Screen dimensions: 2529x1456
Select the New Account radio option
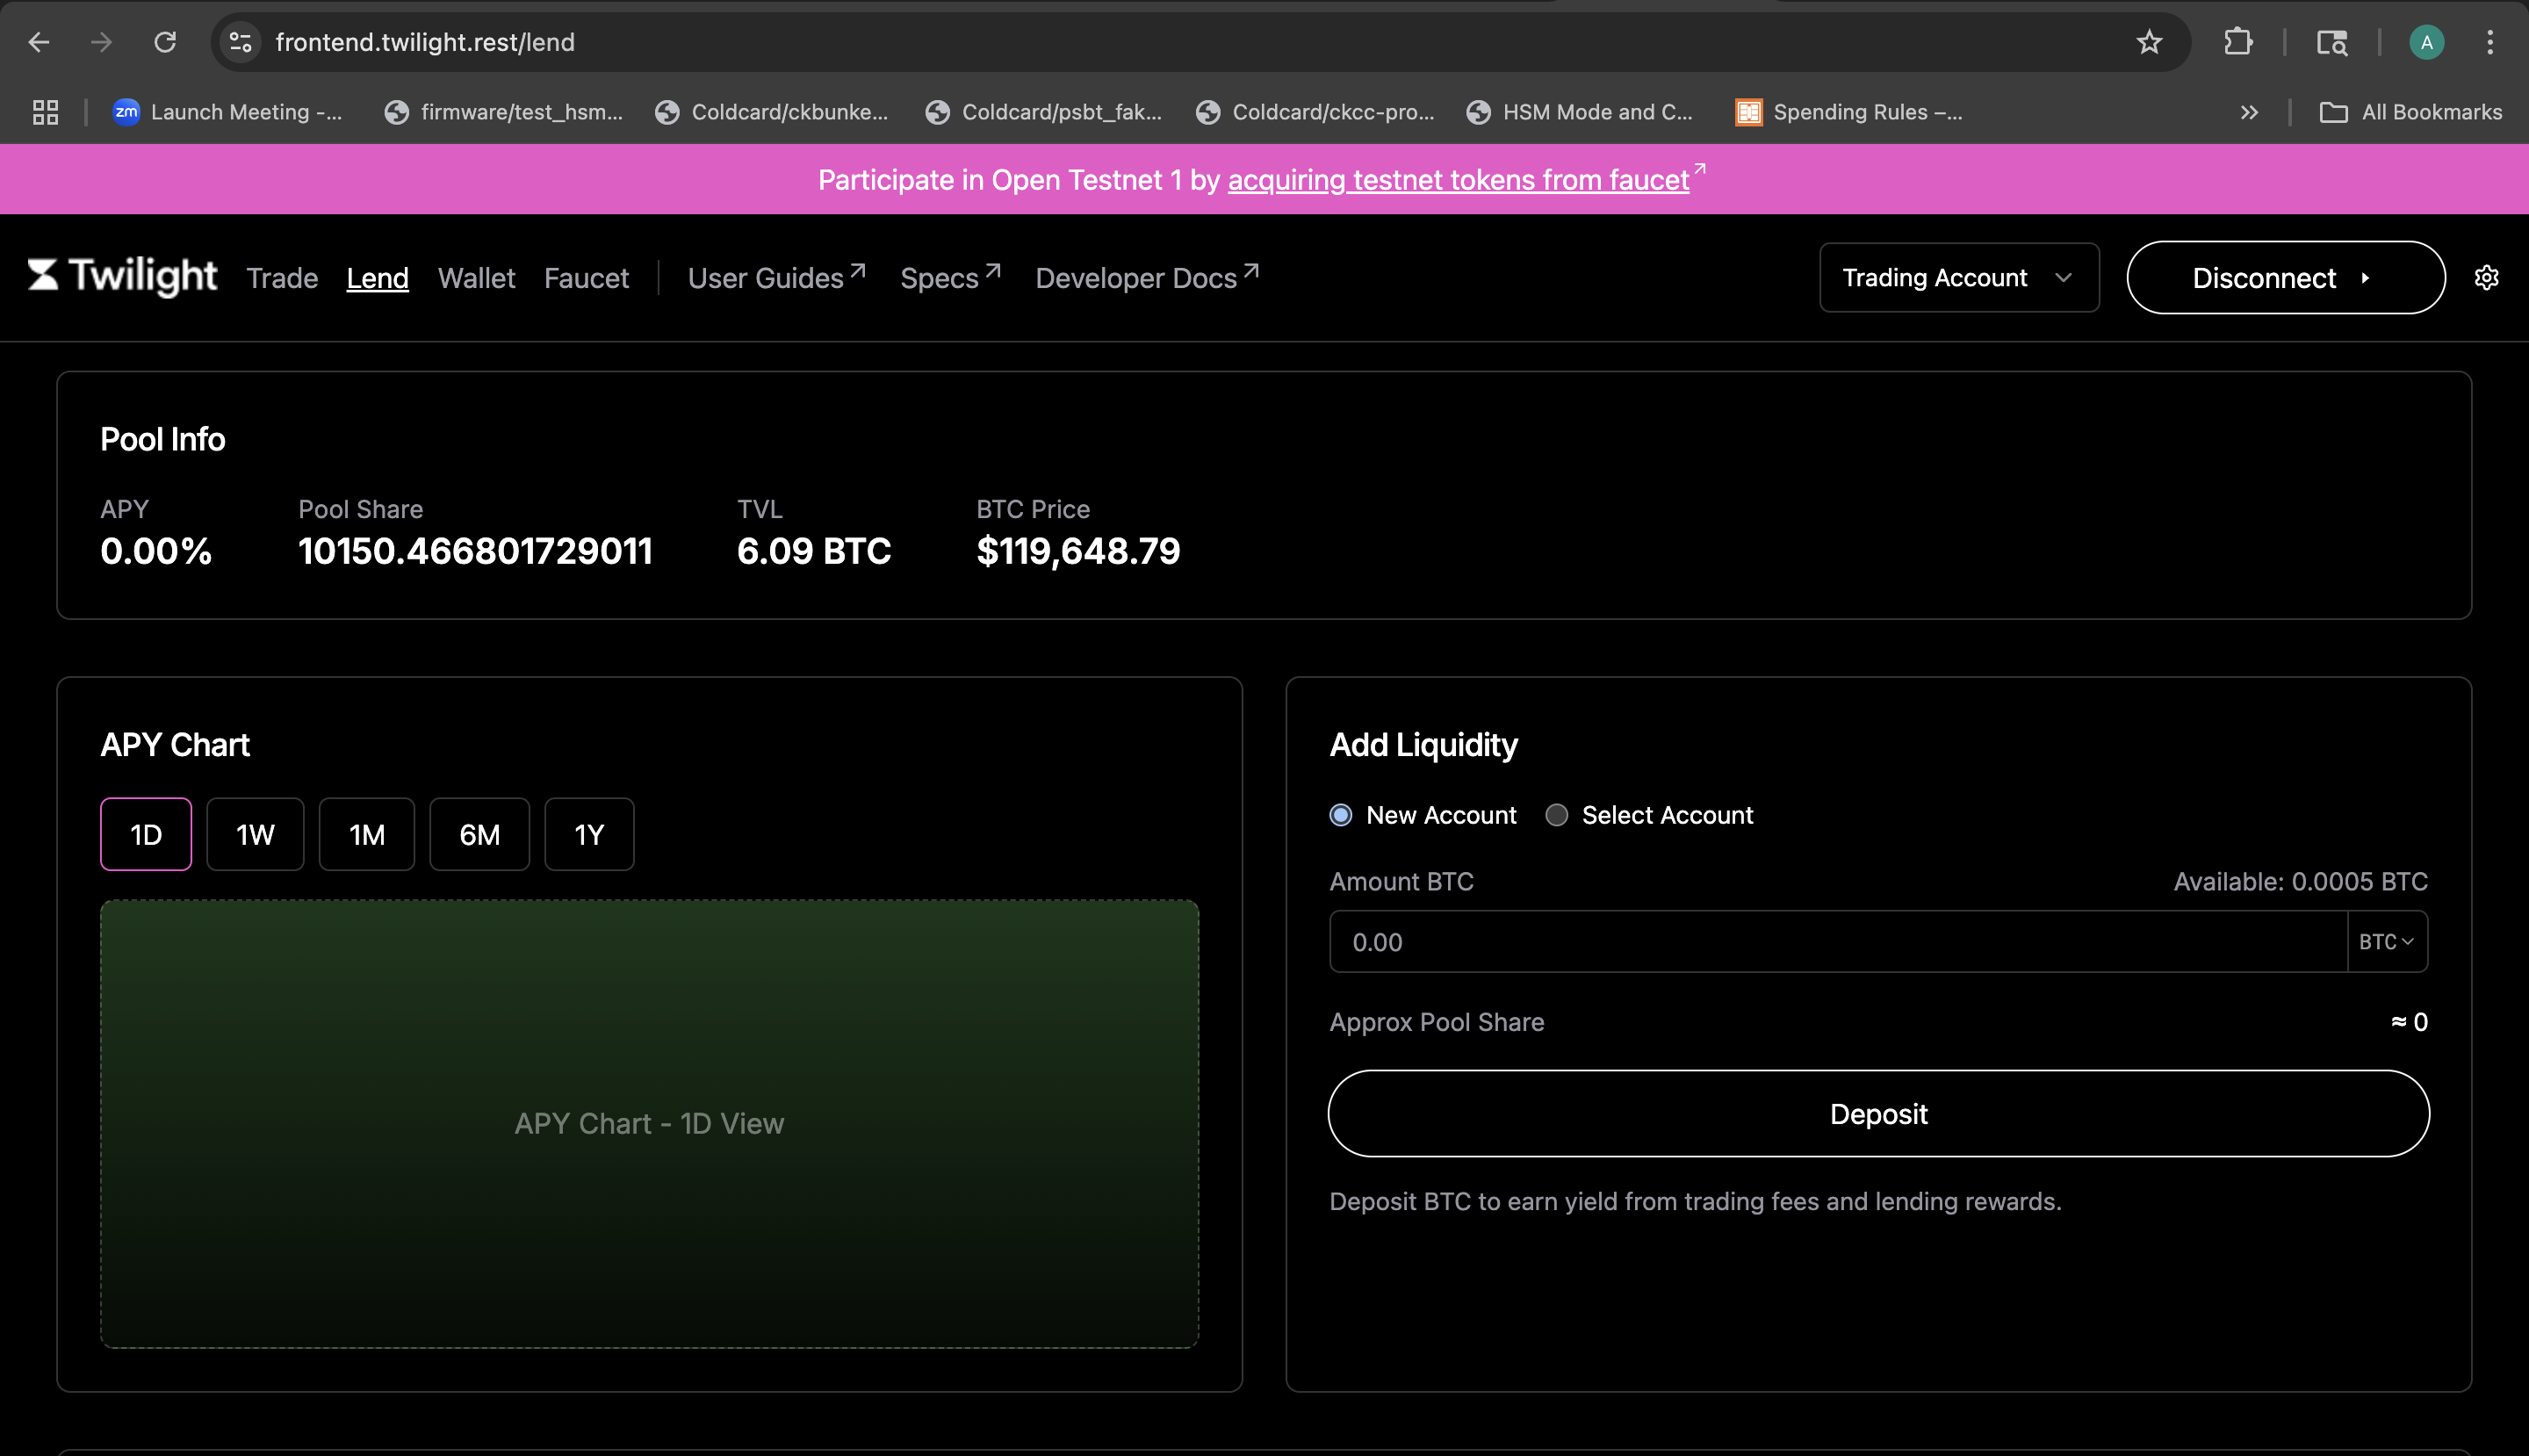tap(1341, 815)
